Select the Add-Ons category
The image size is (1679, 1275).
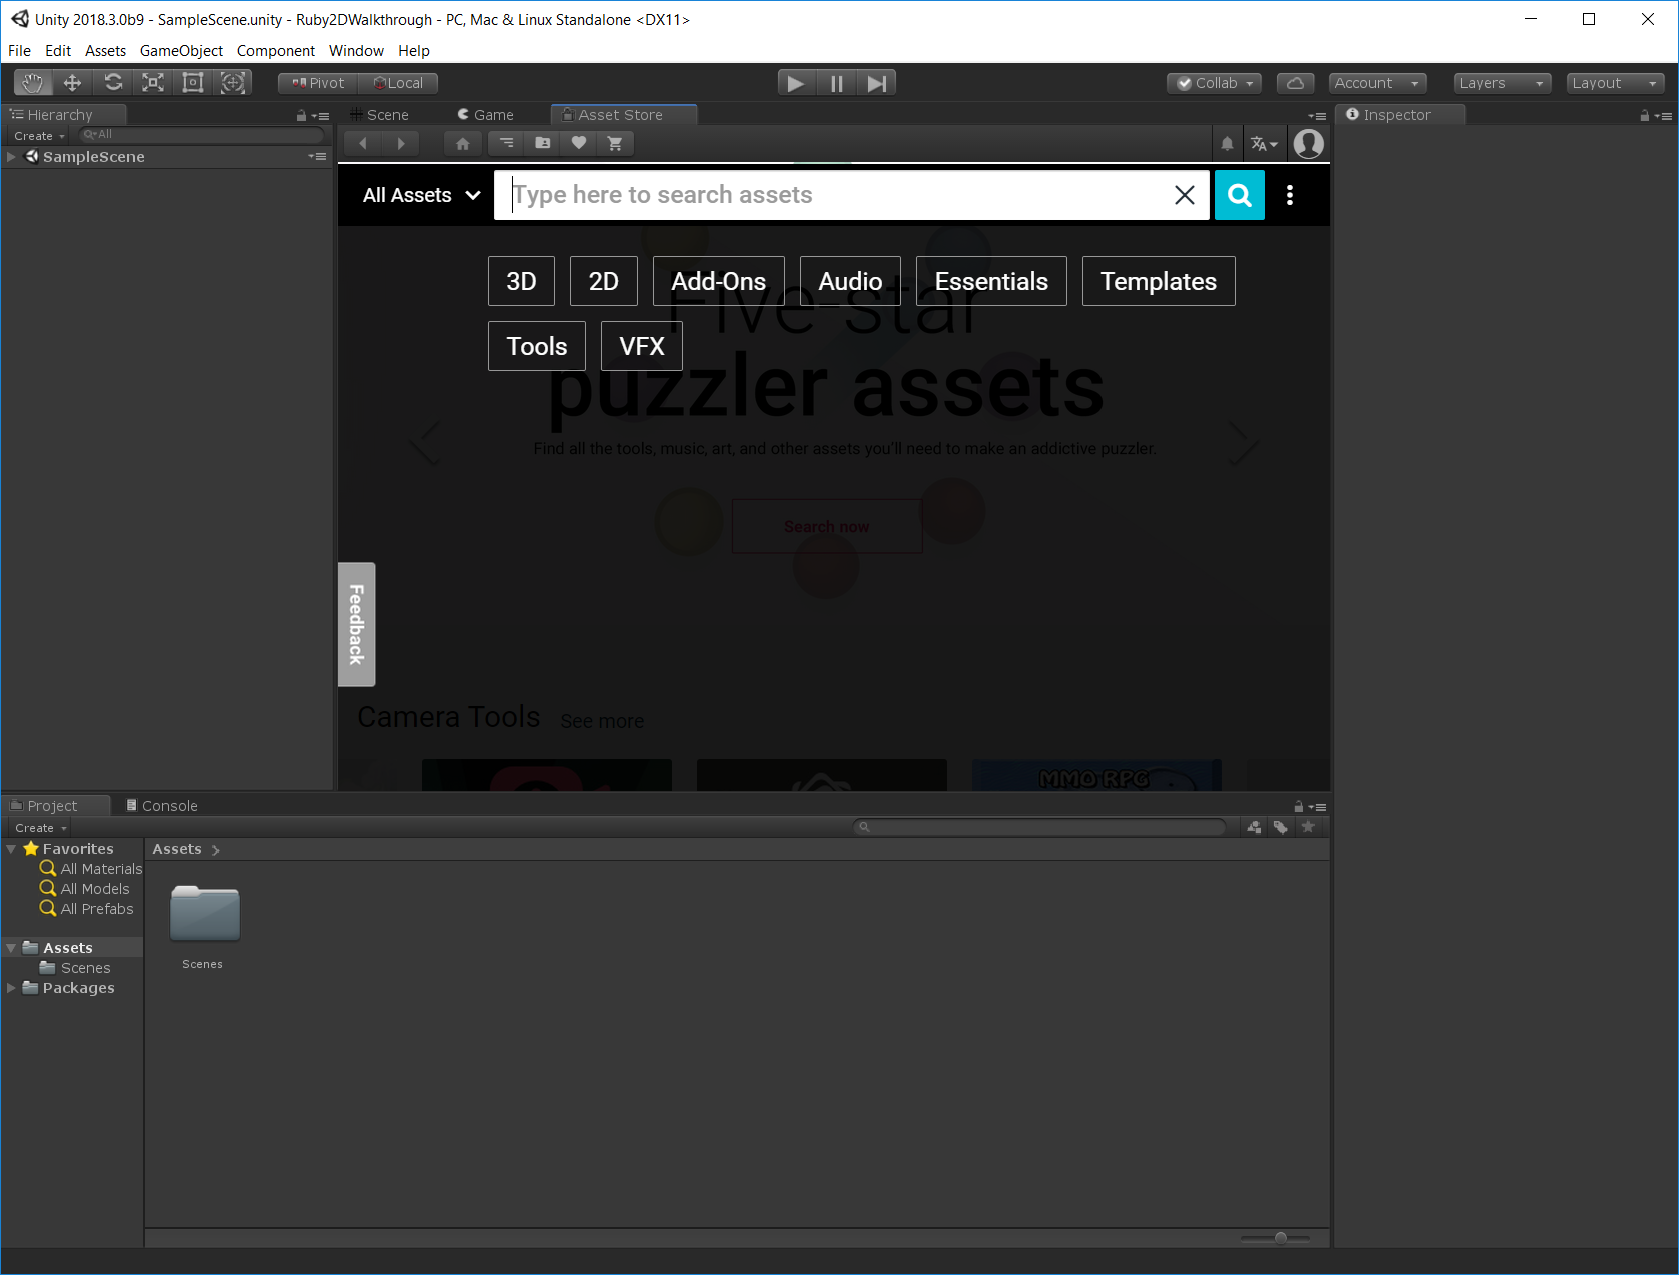[719, 281]
